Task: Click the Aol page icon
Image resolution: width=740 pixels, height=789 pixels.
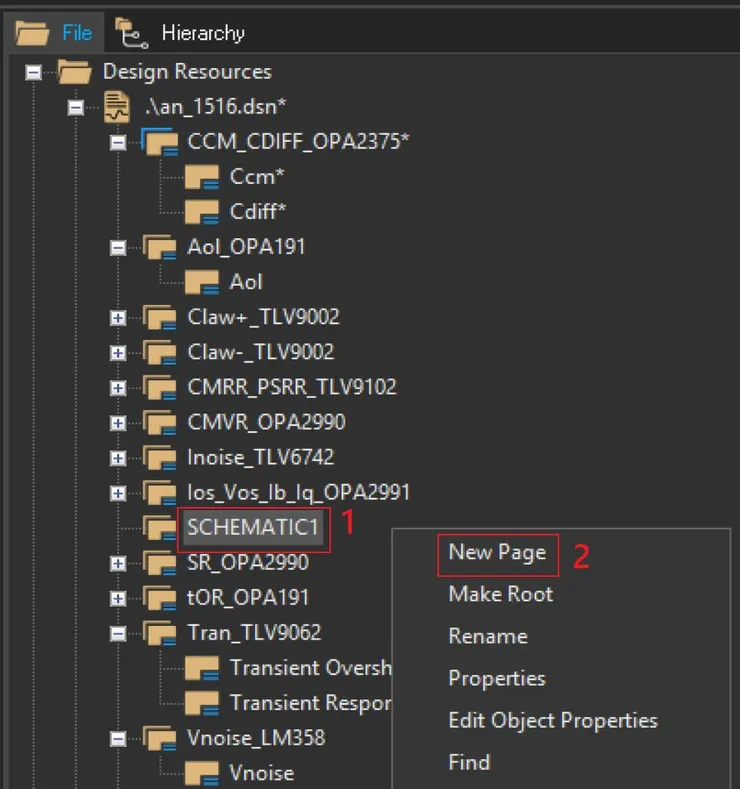Action: [202, 282]
